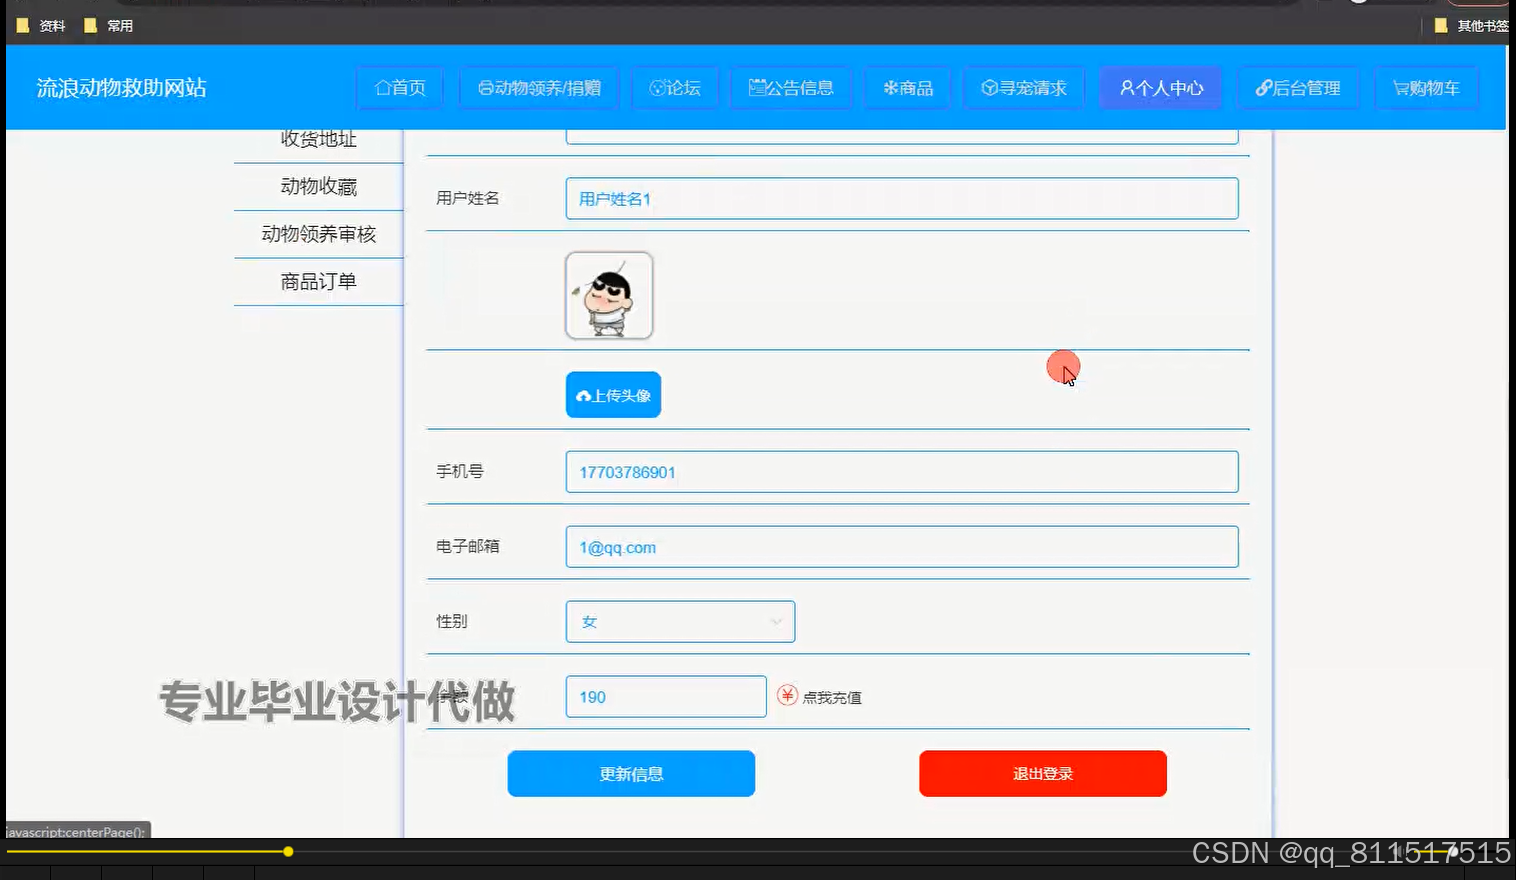The height and width of the screenshot is (880, 1516).
Task: Expand the 性别 gender dropdown
Action: coord(776,621)
